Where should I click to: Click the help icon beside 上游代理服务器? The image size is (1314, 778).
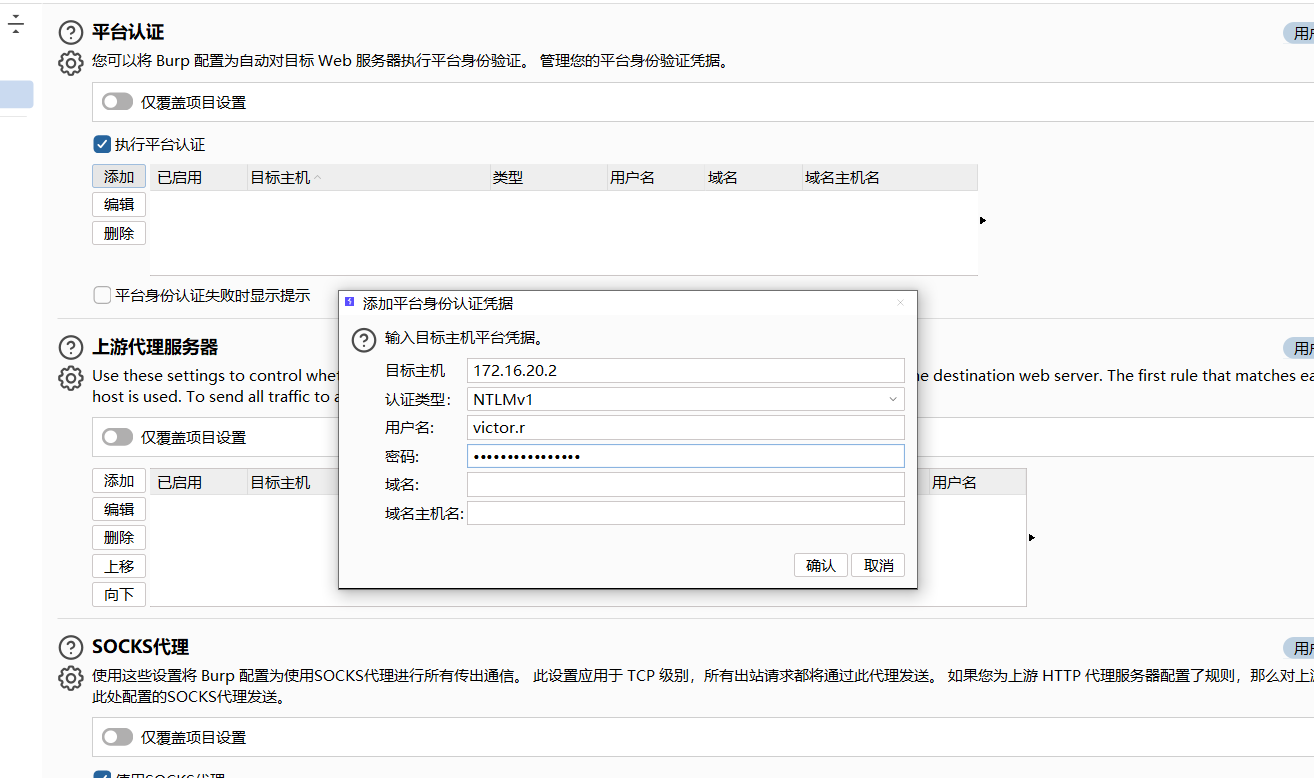70,347
